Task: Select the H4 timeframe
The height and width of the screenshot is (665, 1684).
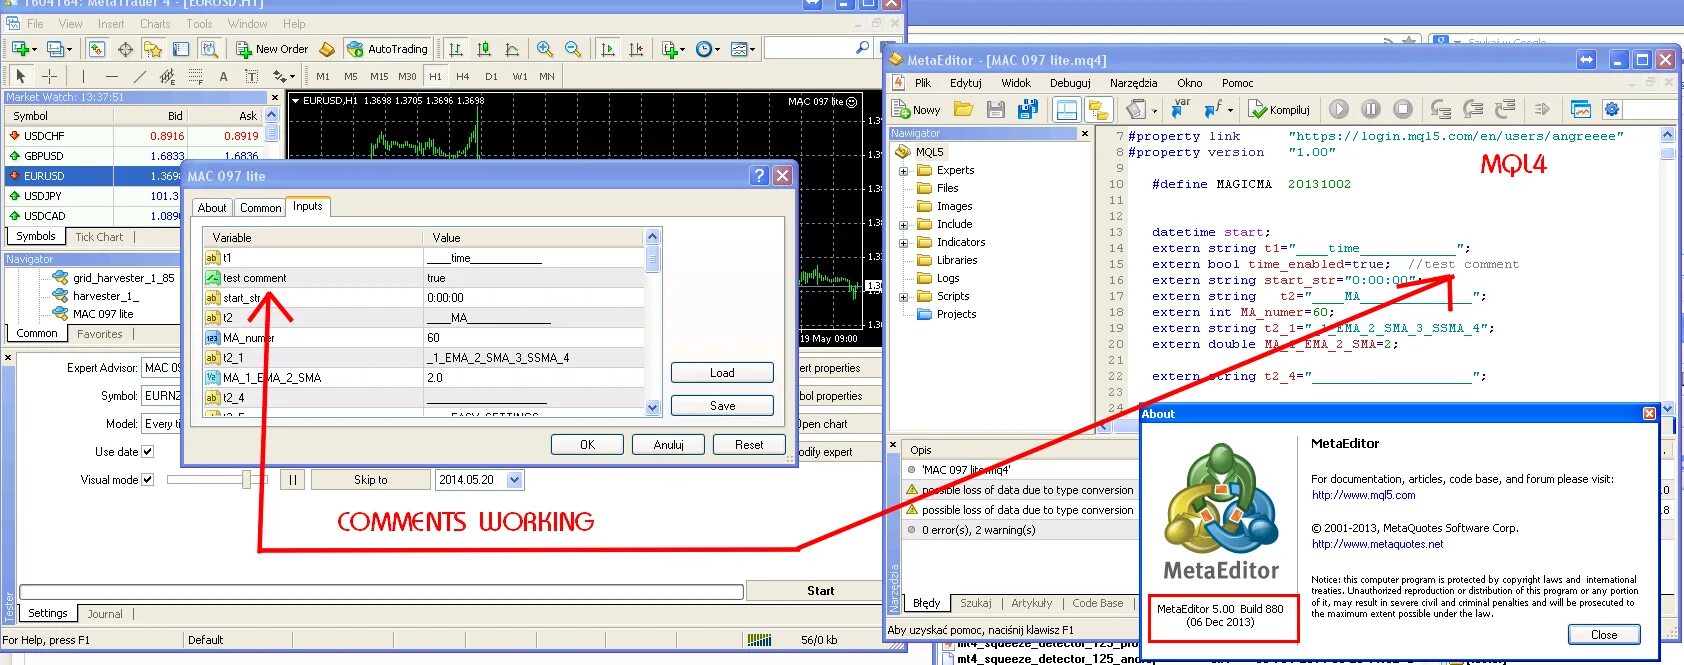Action: 462,76
